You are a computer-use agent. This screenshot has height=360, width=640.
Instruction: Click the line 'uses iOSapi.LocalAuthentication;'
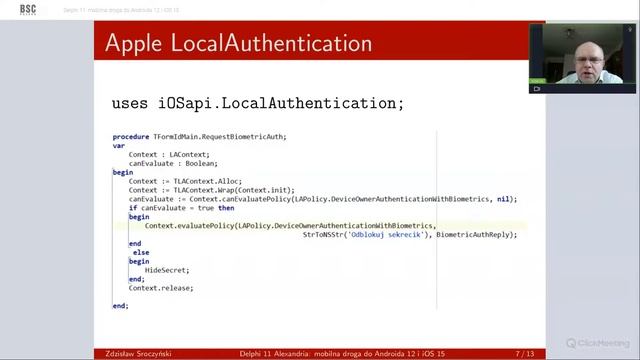click(258, 103)
